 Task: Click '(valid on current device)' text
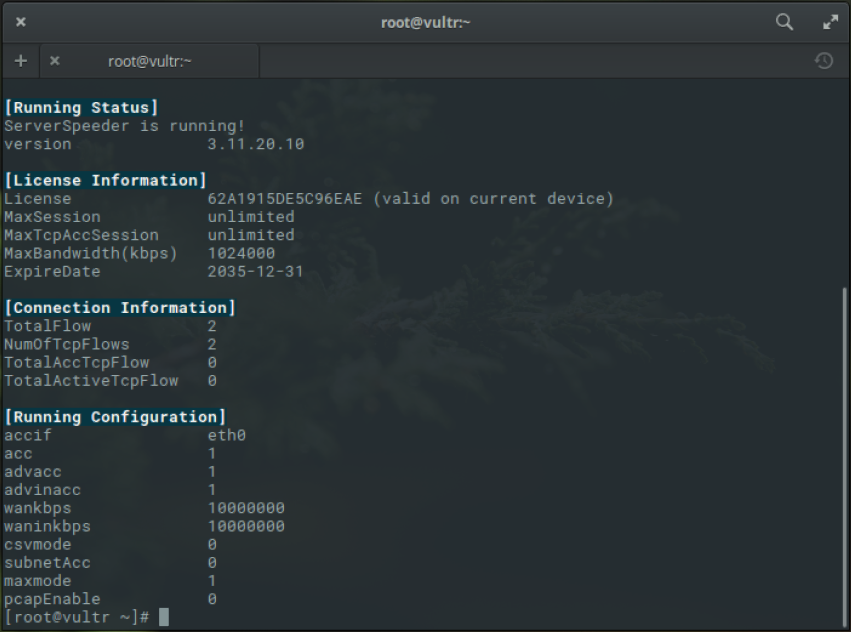tap(493, 199)
